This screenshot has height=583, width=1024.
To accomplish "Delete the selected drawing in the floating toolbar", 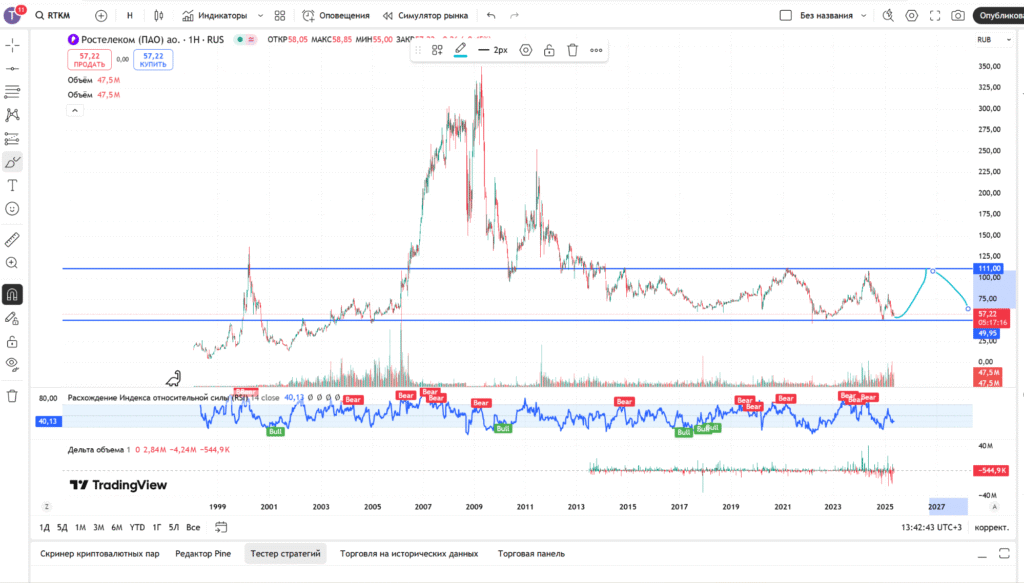I will (573, 50).
